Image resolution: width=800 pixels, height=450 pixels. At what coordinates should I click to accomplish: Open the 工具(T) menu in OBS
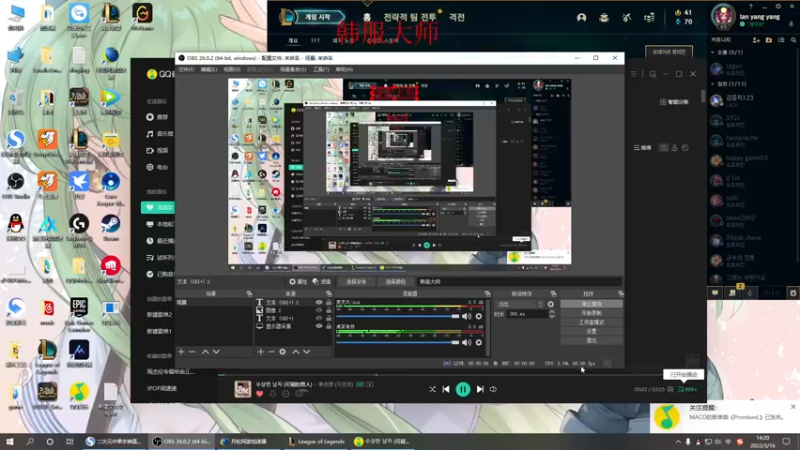321,69
